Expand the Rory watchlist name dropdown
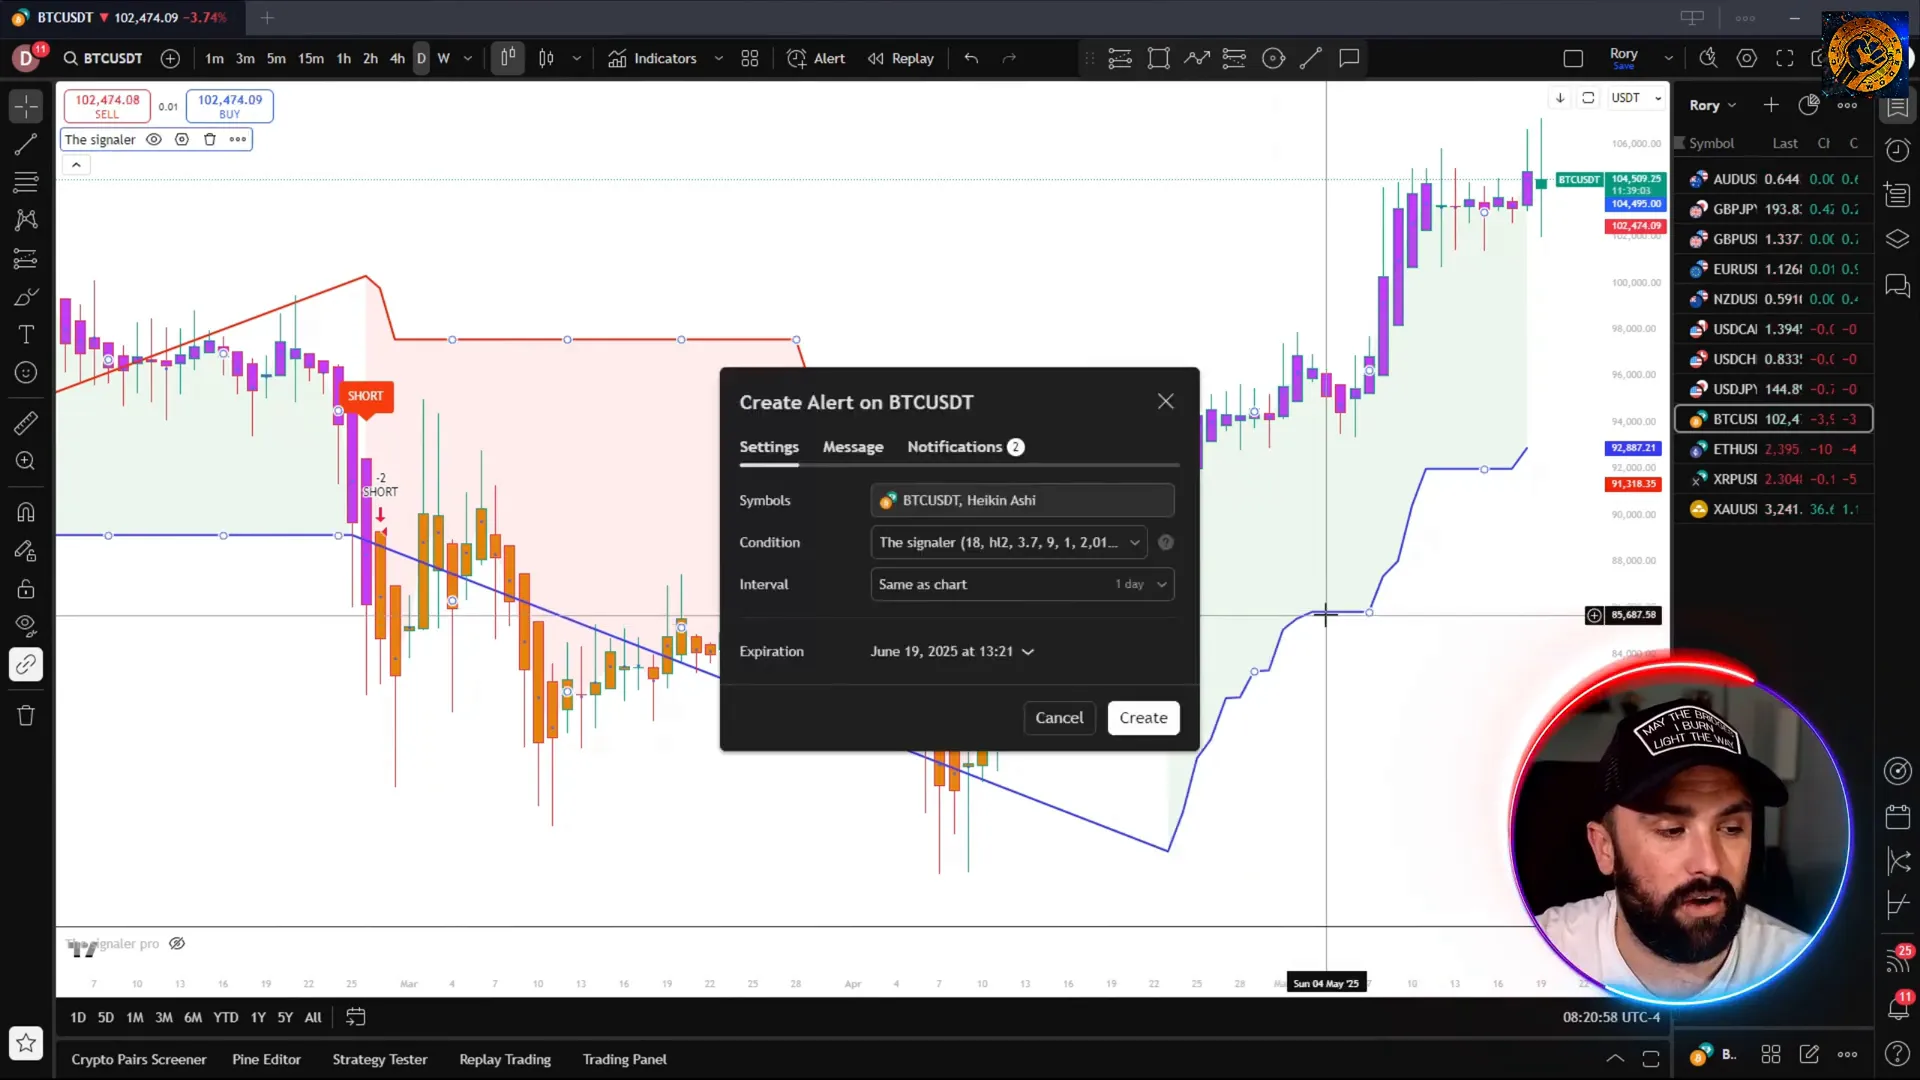 tap(1713, 106)
